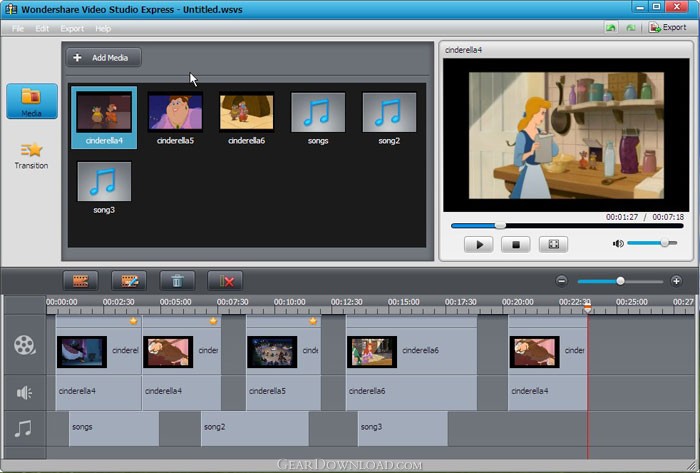This screenshot has height=473, width=700.
Task: Click the edit clip icon
Action: pos(129,281)
